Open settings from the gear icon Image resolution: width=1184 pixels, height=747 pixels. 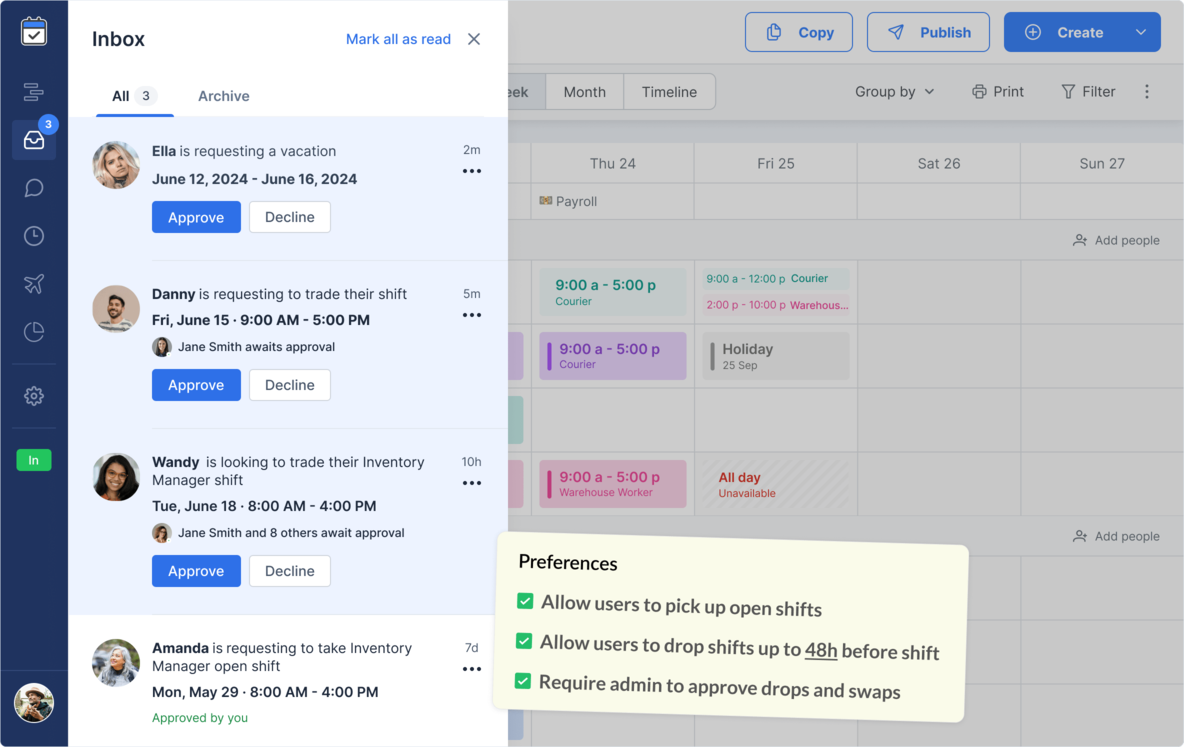33,396
